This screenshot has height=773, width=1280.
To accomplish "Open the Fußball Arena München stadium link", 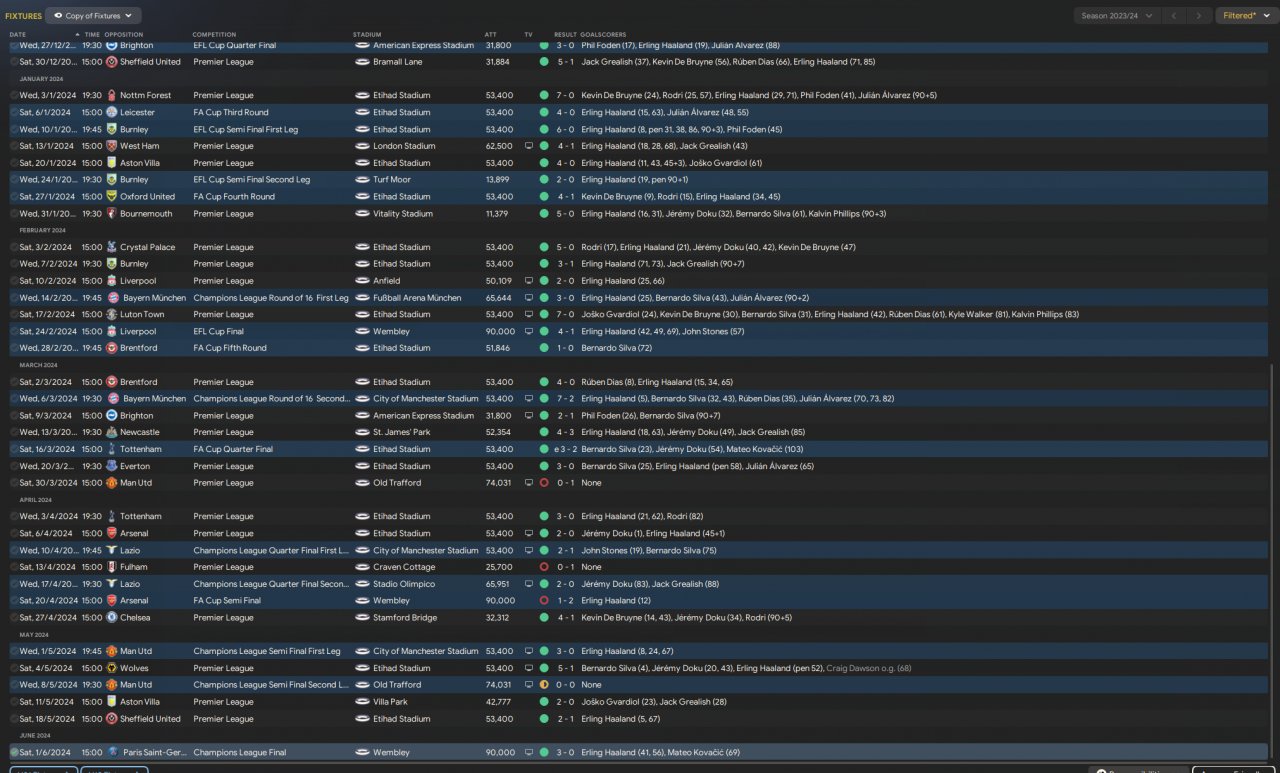I will click(417, 298).
